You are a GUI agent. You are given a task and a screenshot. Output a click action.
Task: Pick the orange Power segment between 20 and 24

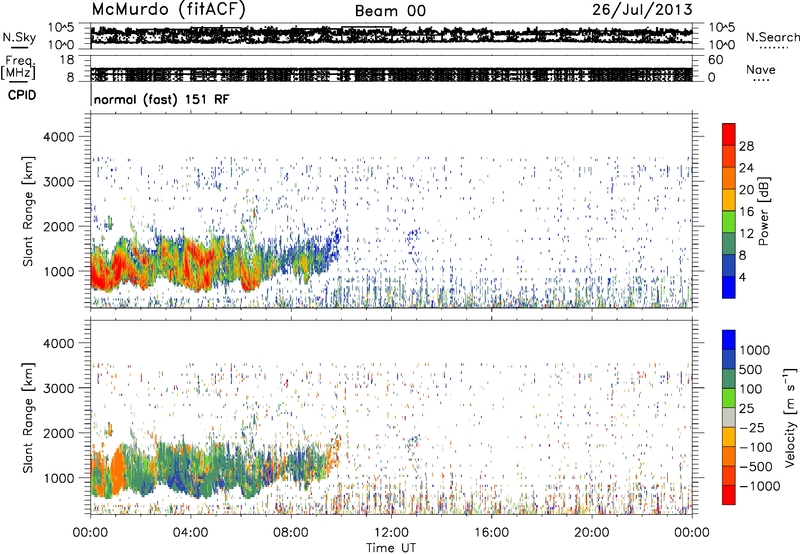coord(729,178)
